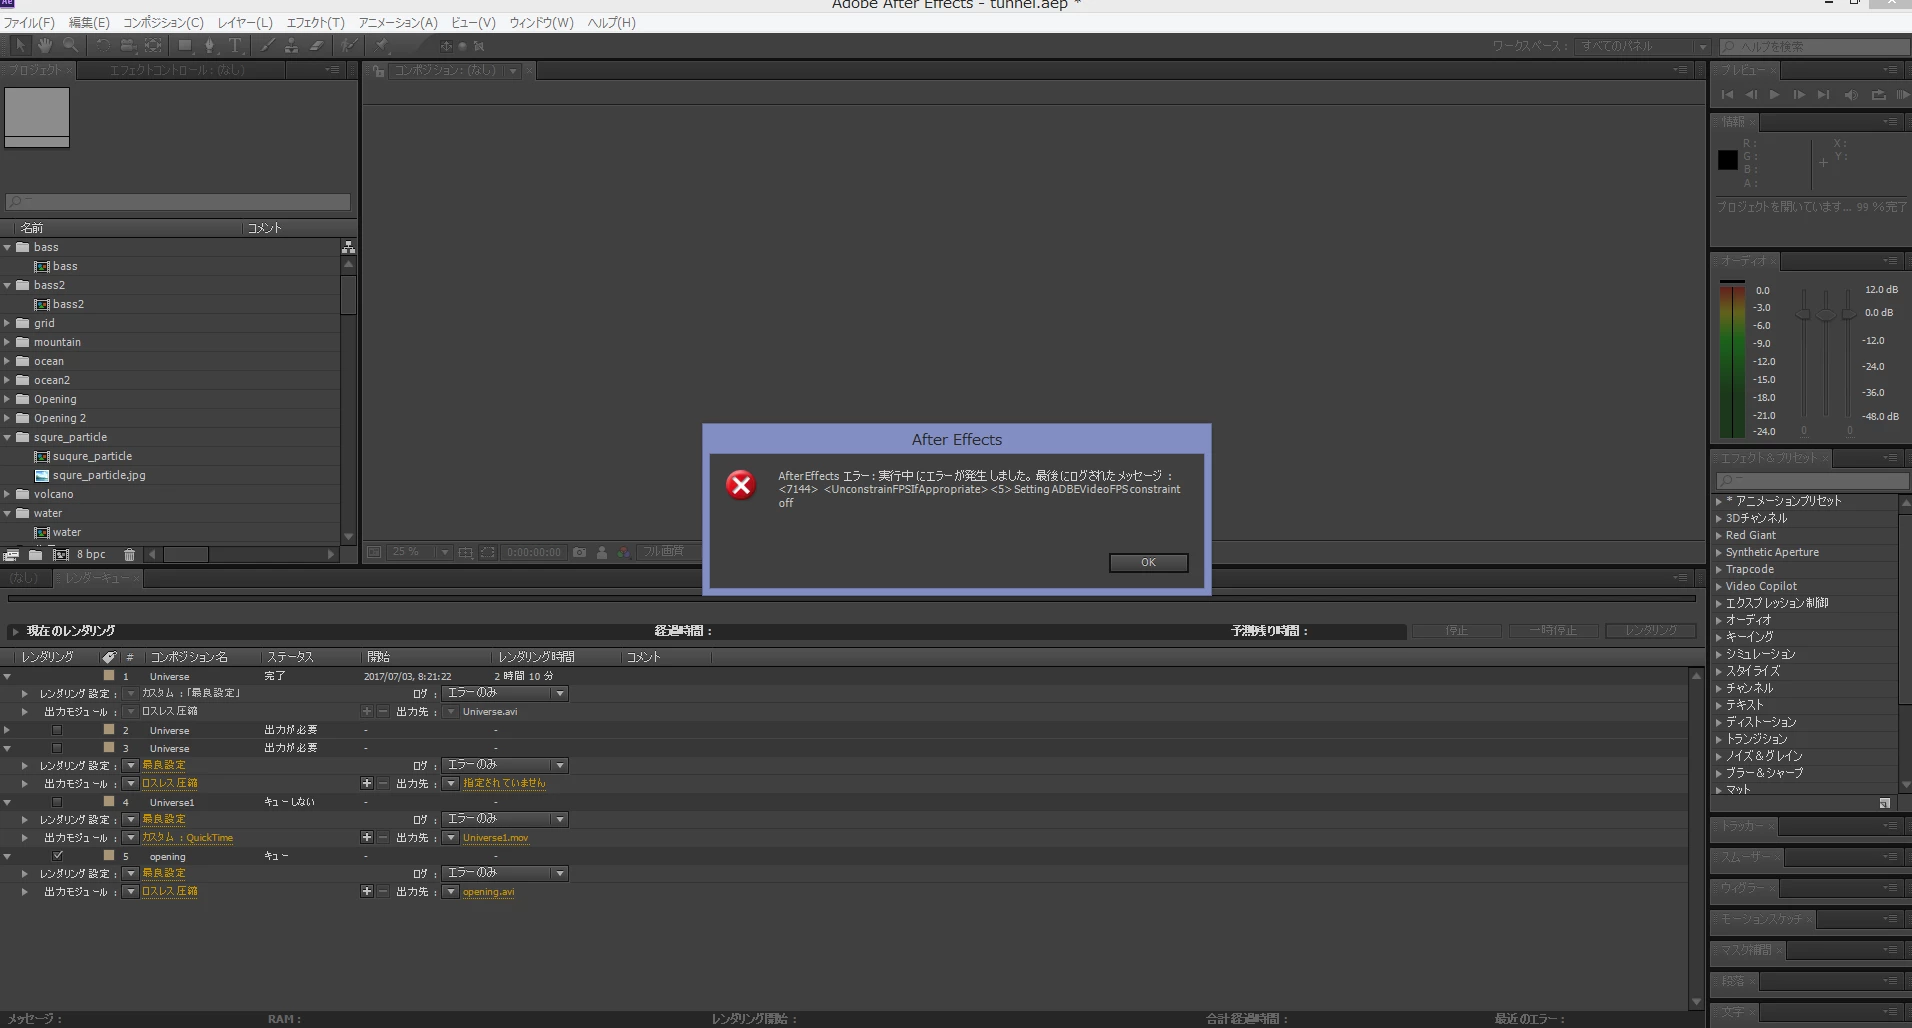Click カスタム : QuickTime output module link
Image resolution: width=1912 pixels, height=1028 pixels.
coord(187,838)
